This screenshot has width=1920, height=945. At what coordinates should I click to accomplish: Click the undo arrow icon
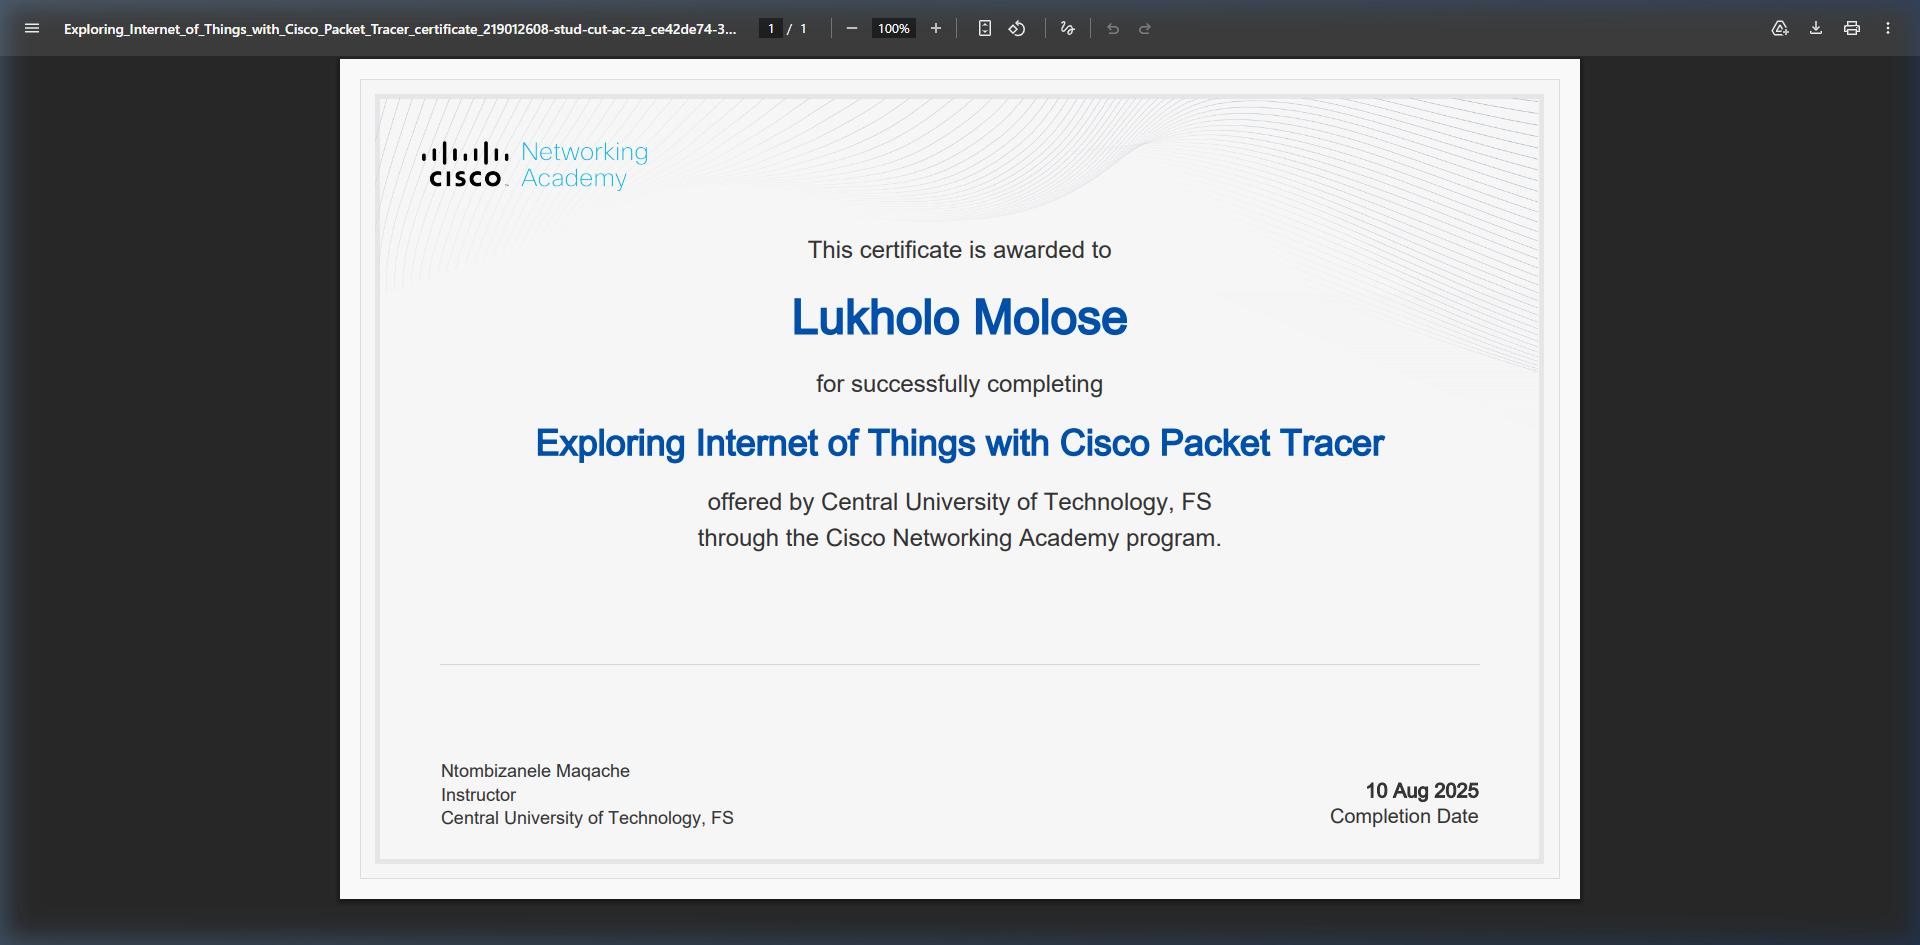[1113, 28]
